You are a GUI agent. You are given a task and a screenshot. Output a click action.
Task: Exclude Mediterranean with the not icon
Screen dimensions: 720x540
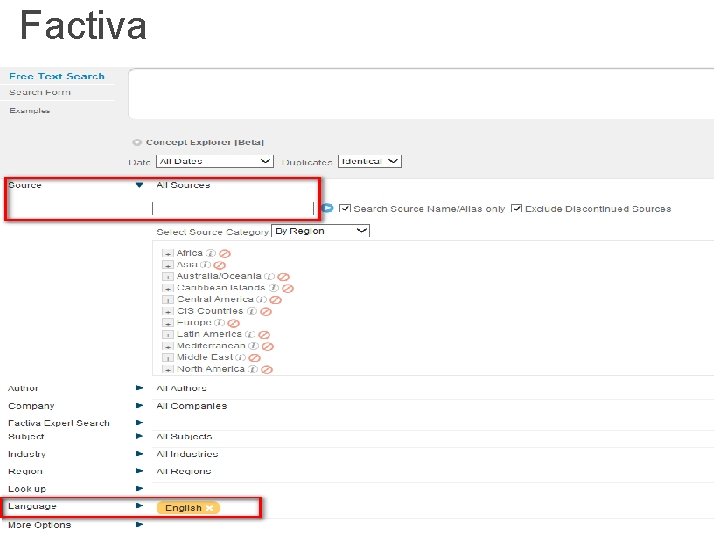[x=268, y=347]
